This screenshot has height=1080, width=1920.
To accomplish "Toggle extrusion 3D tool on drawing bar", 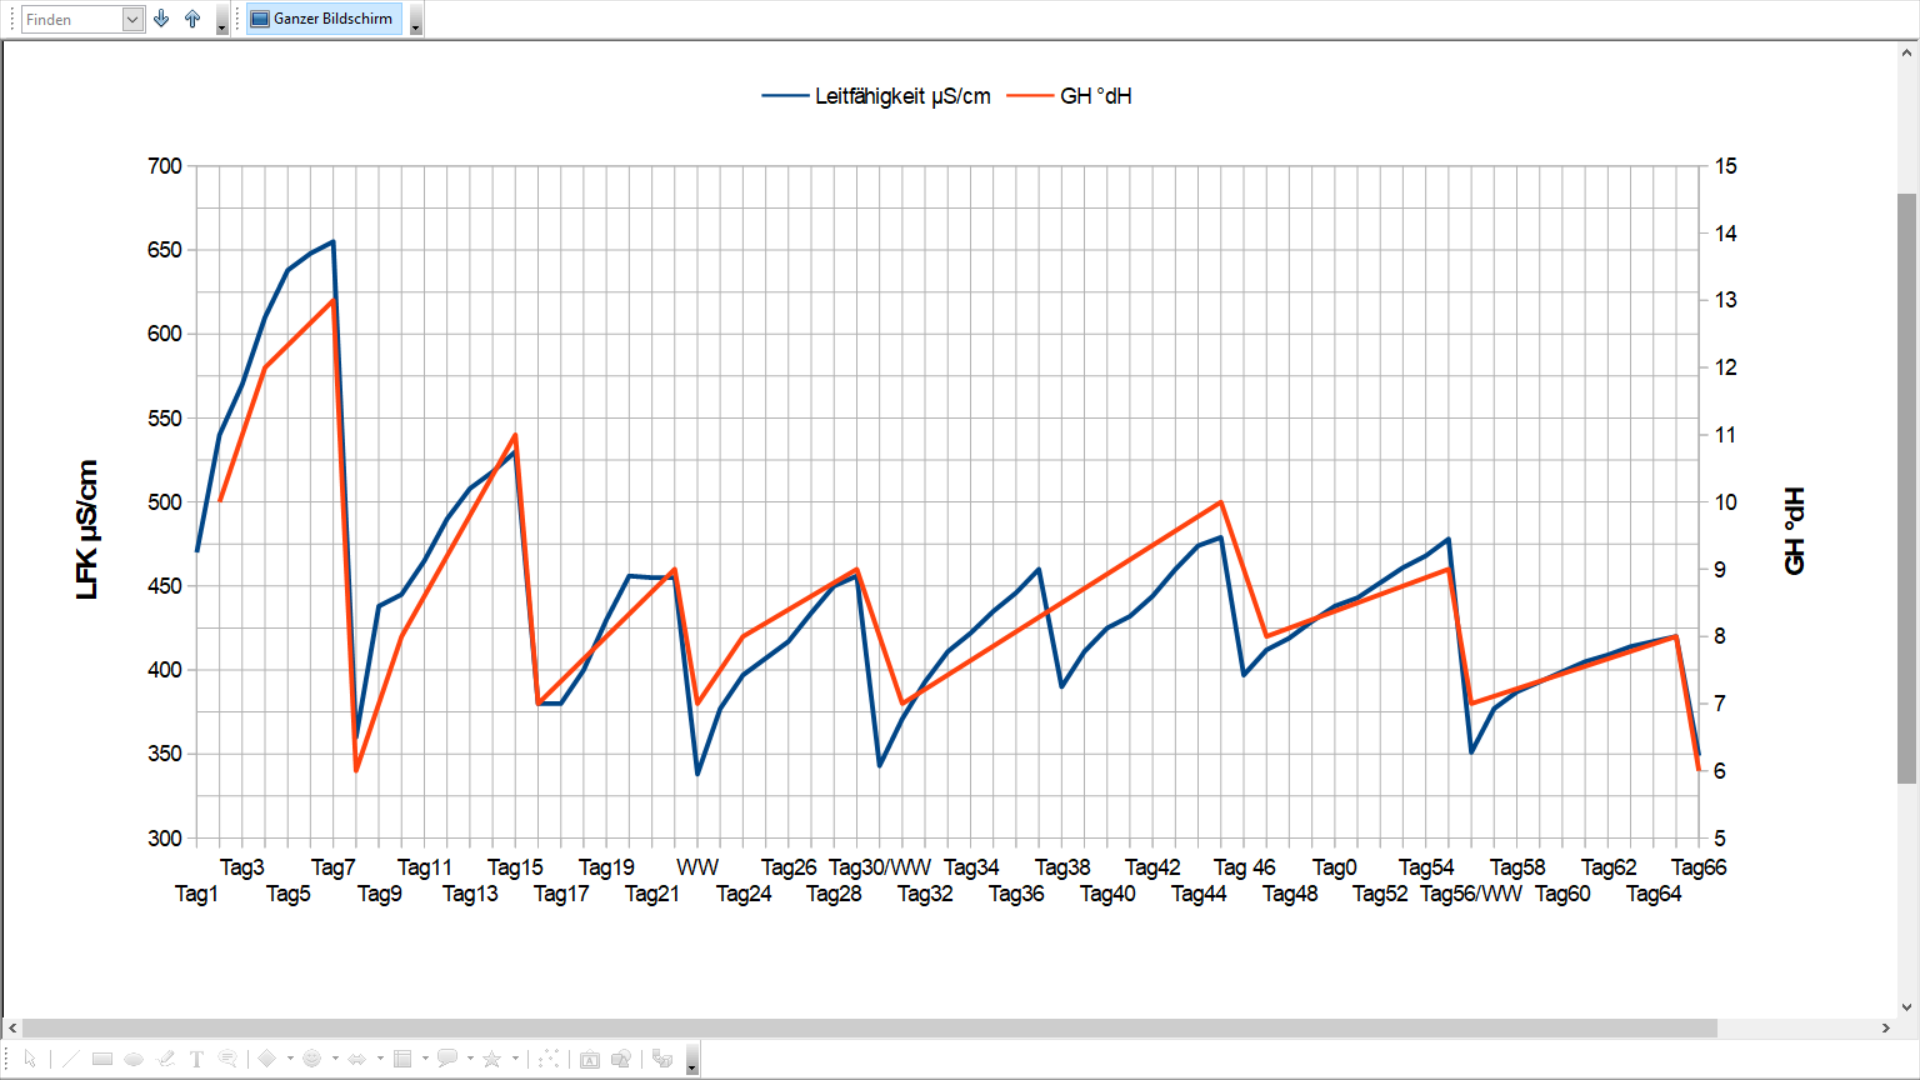I will coord(662,1059).
